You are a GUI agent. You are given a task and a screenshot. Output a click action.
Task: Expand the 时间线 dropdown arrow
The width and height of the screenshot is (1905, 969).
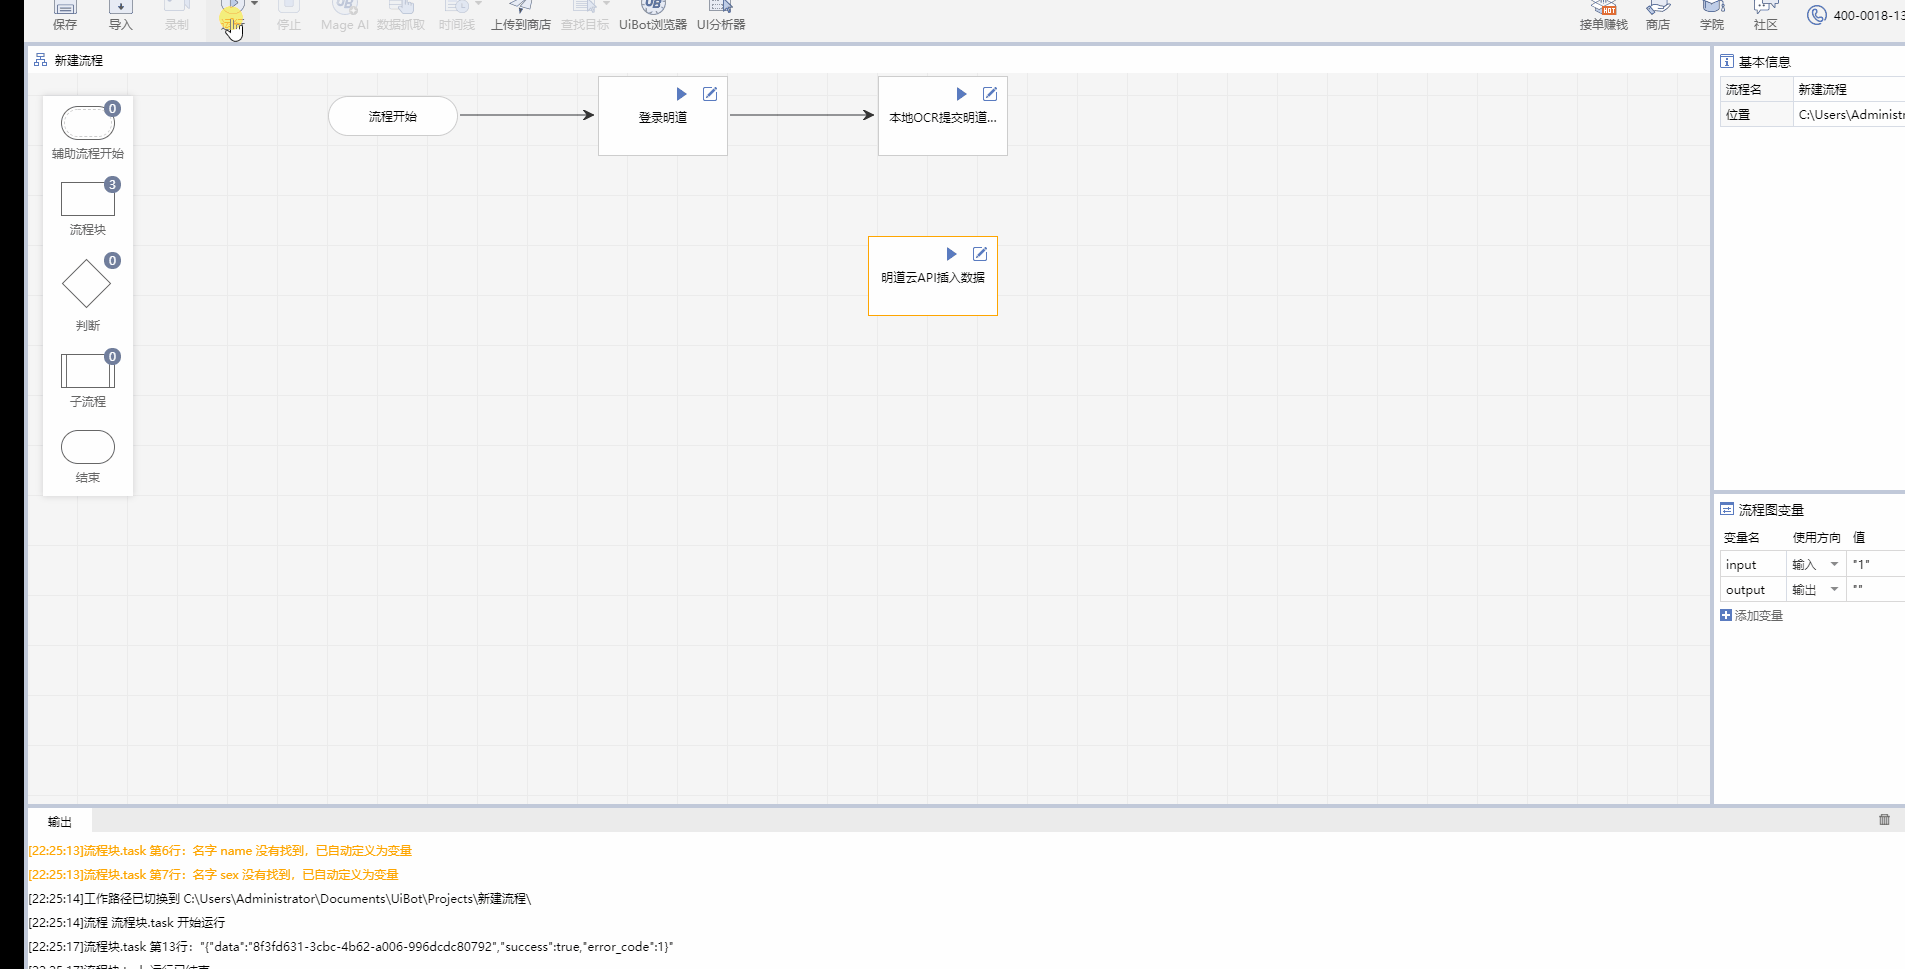coord(478,4)
